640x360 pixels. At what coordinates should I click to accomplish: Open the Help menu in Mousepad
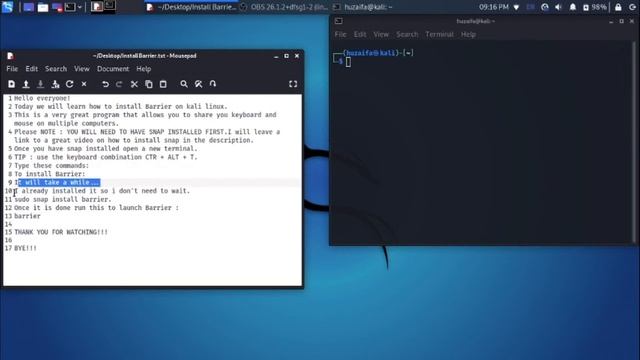tap(144, 69)
